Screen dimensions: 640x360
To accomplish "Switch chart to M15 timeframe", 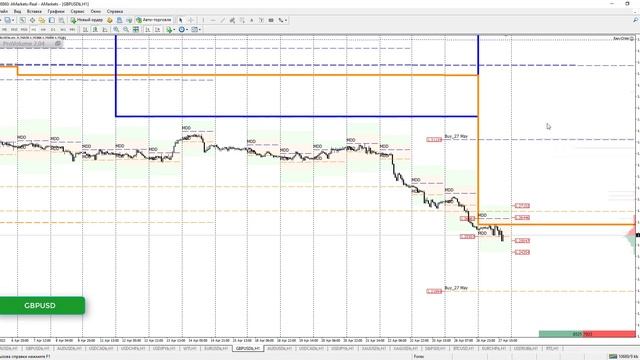I will pyautogui.click(x=14, y=29).
